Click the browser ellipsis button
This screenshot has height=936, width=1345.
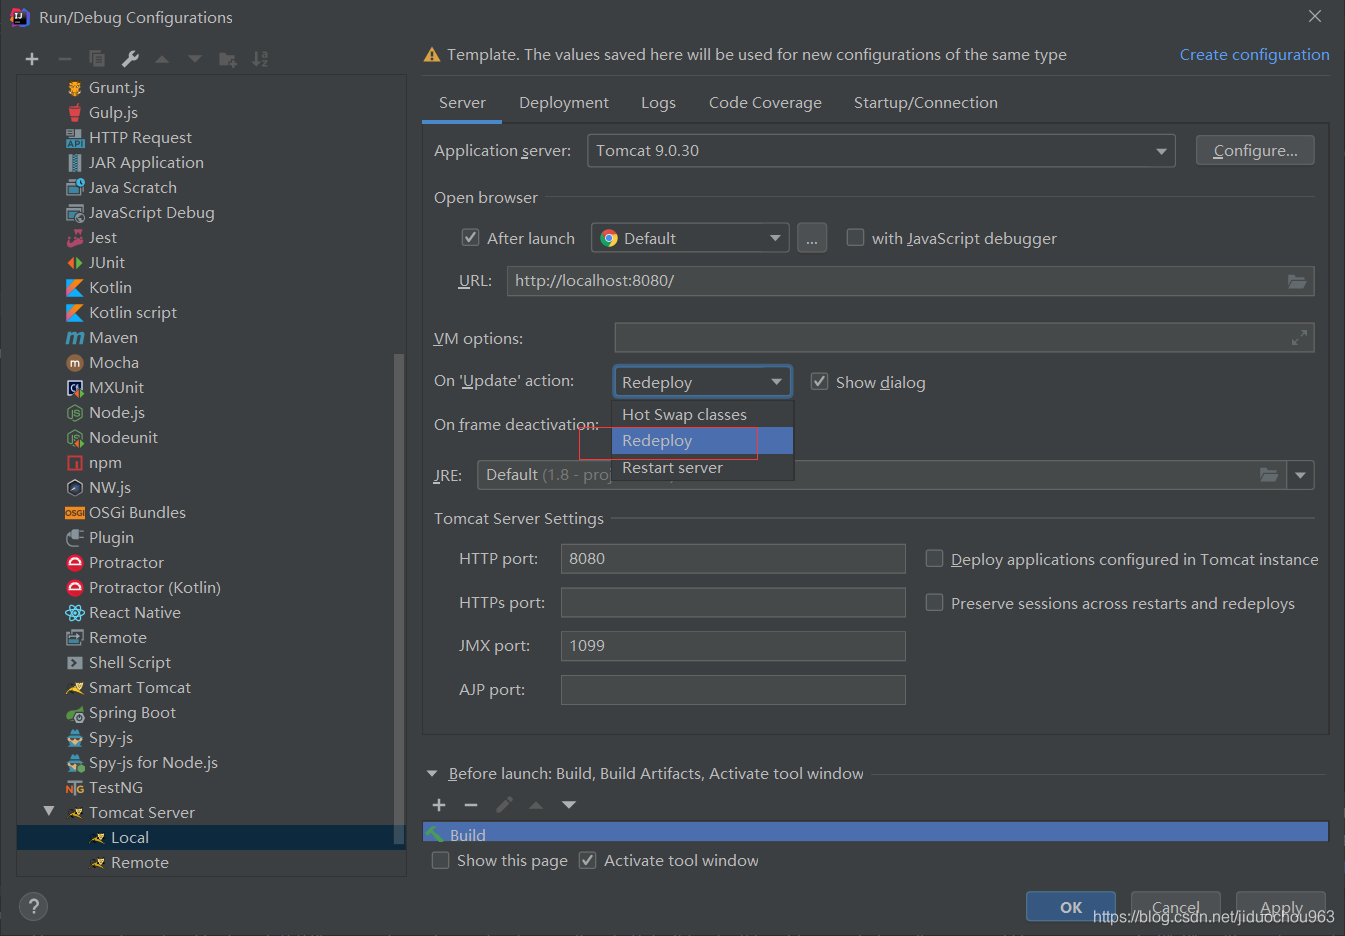click(812, 238)
